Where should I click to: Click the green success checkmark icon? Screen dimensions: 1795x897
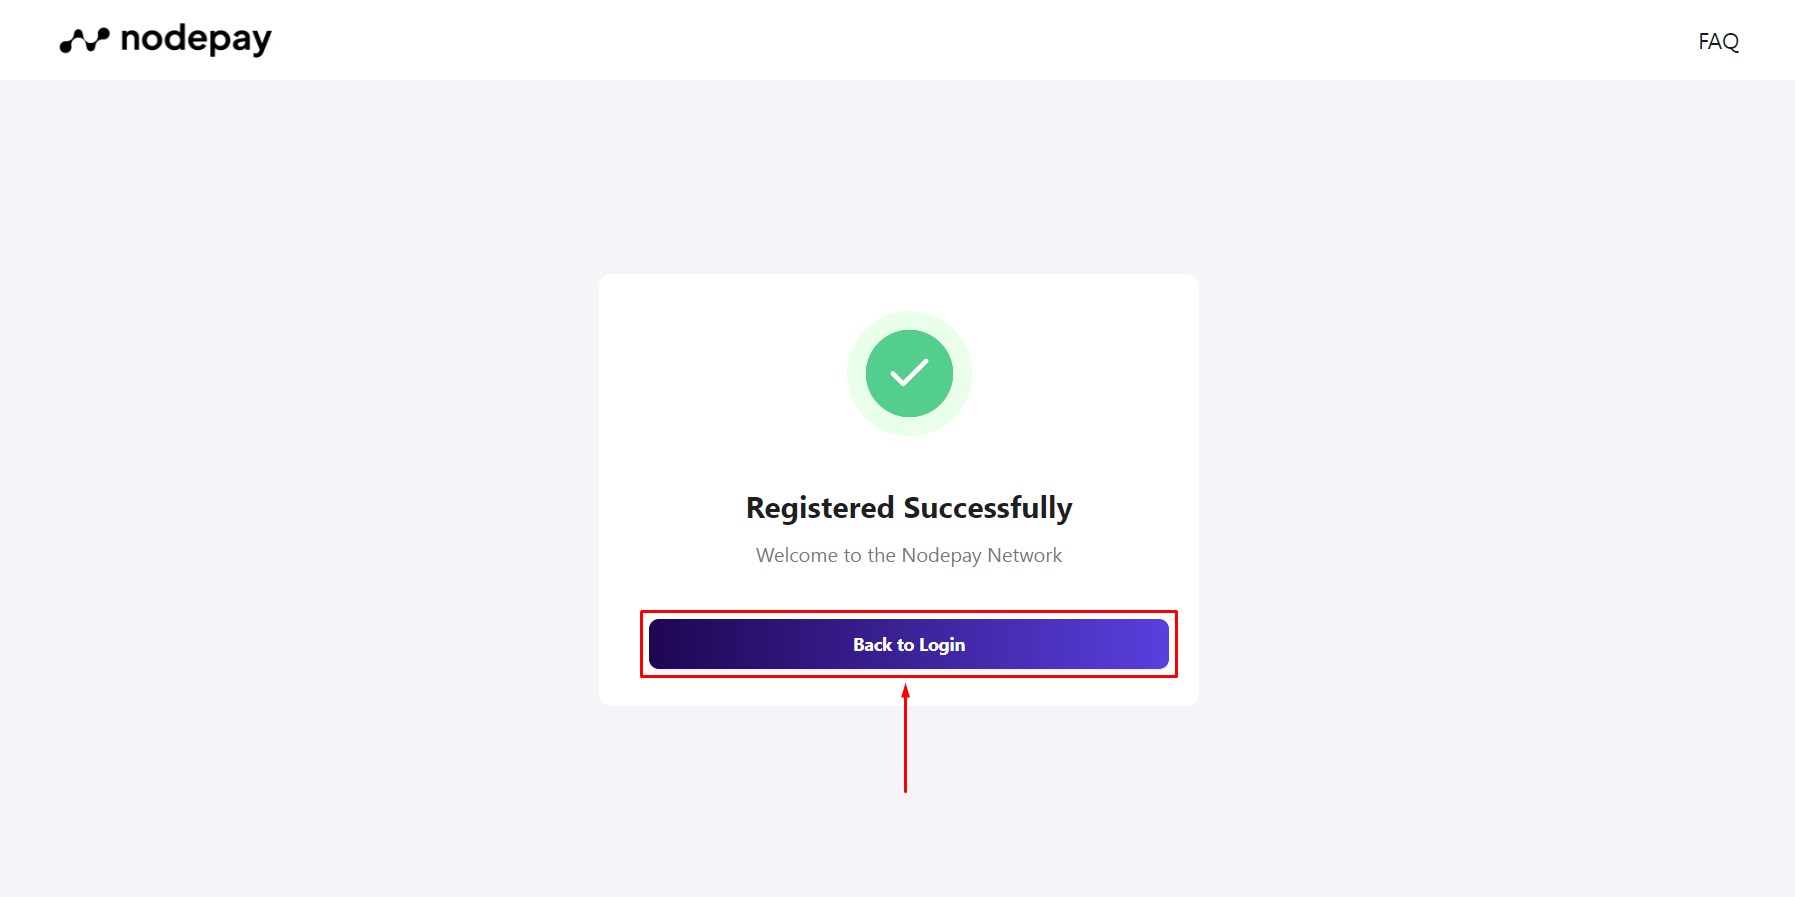click(x=909, y=373)
